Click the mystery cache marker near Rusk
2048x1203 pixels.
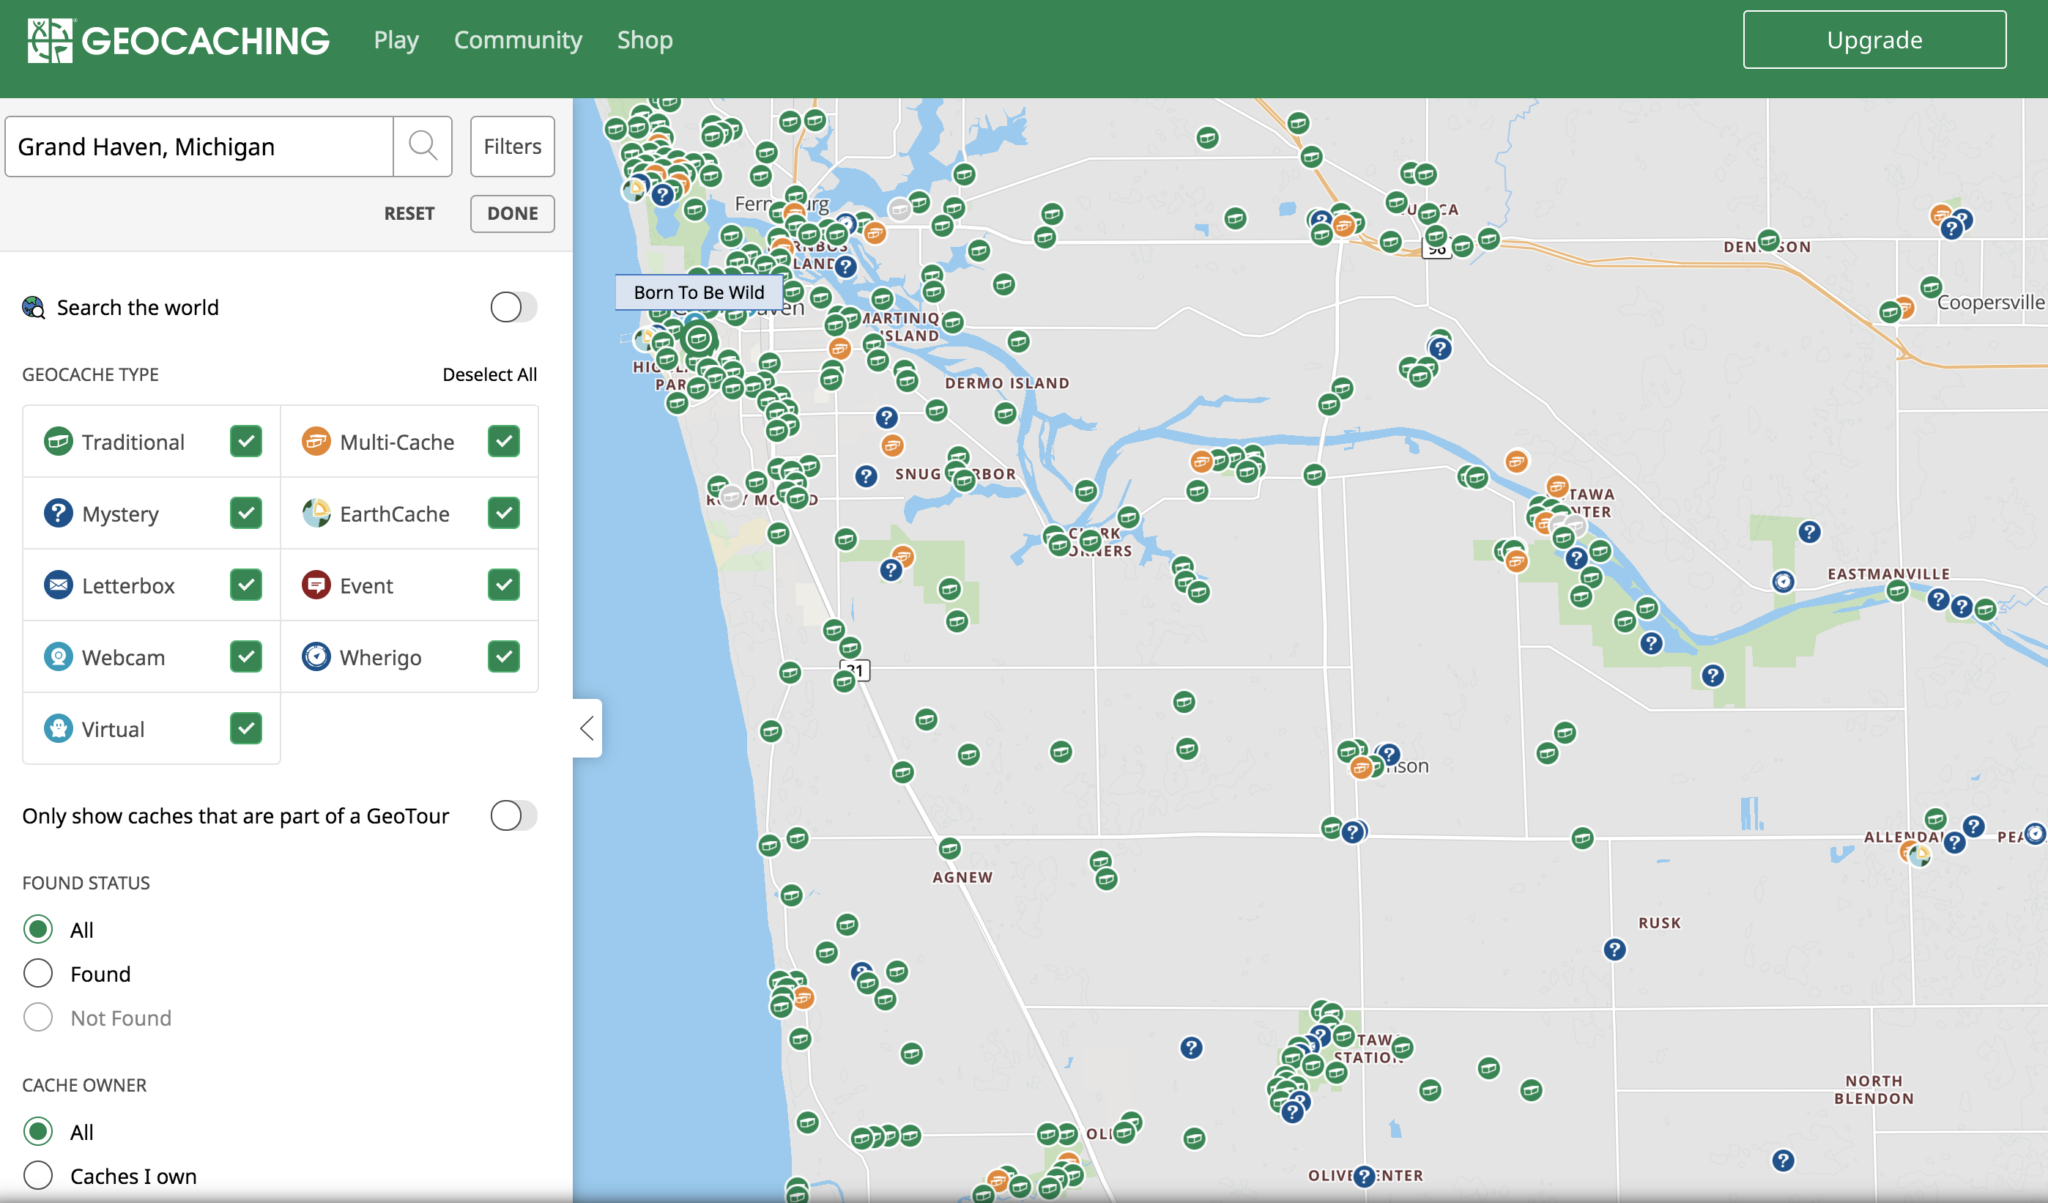click(1614, 949)
